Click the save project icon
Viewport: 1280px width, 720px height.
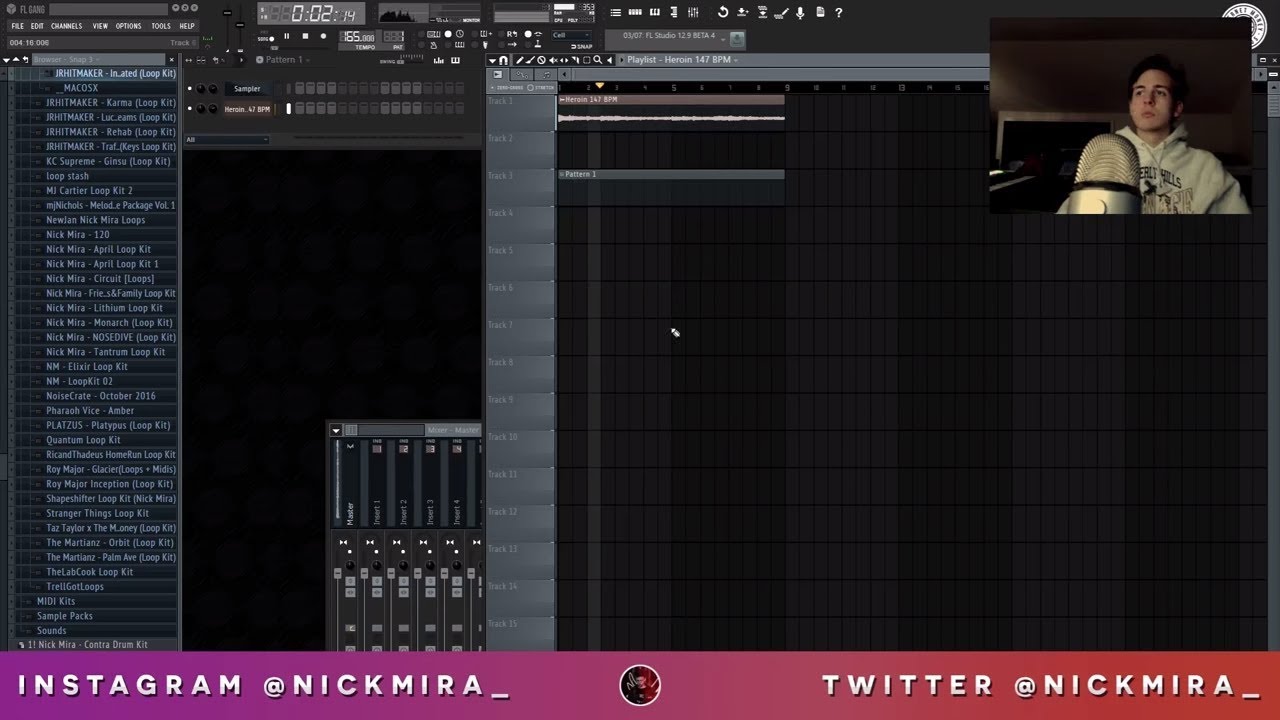click(x=742, y=12)
